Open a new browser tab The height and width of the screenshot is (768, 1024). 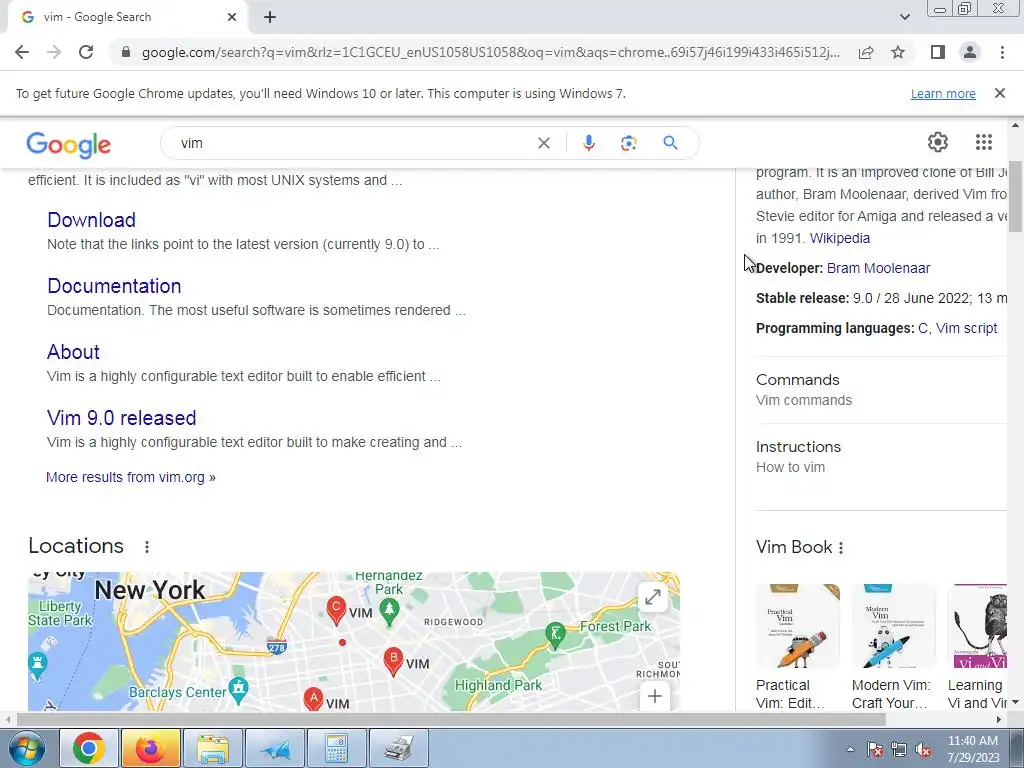[270, 18]
